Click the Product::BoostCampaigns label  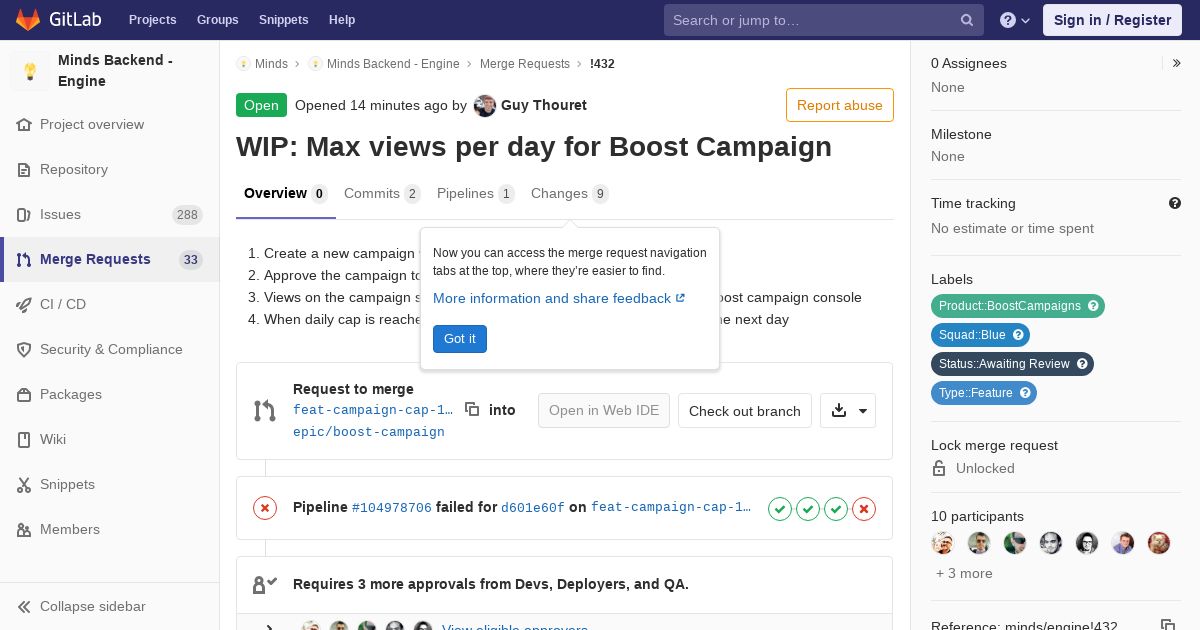pos(1018,306)
